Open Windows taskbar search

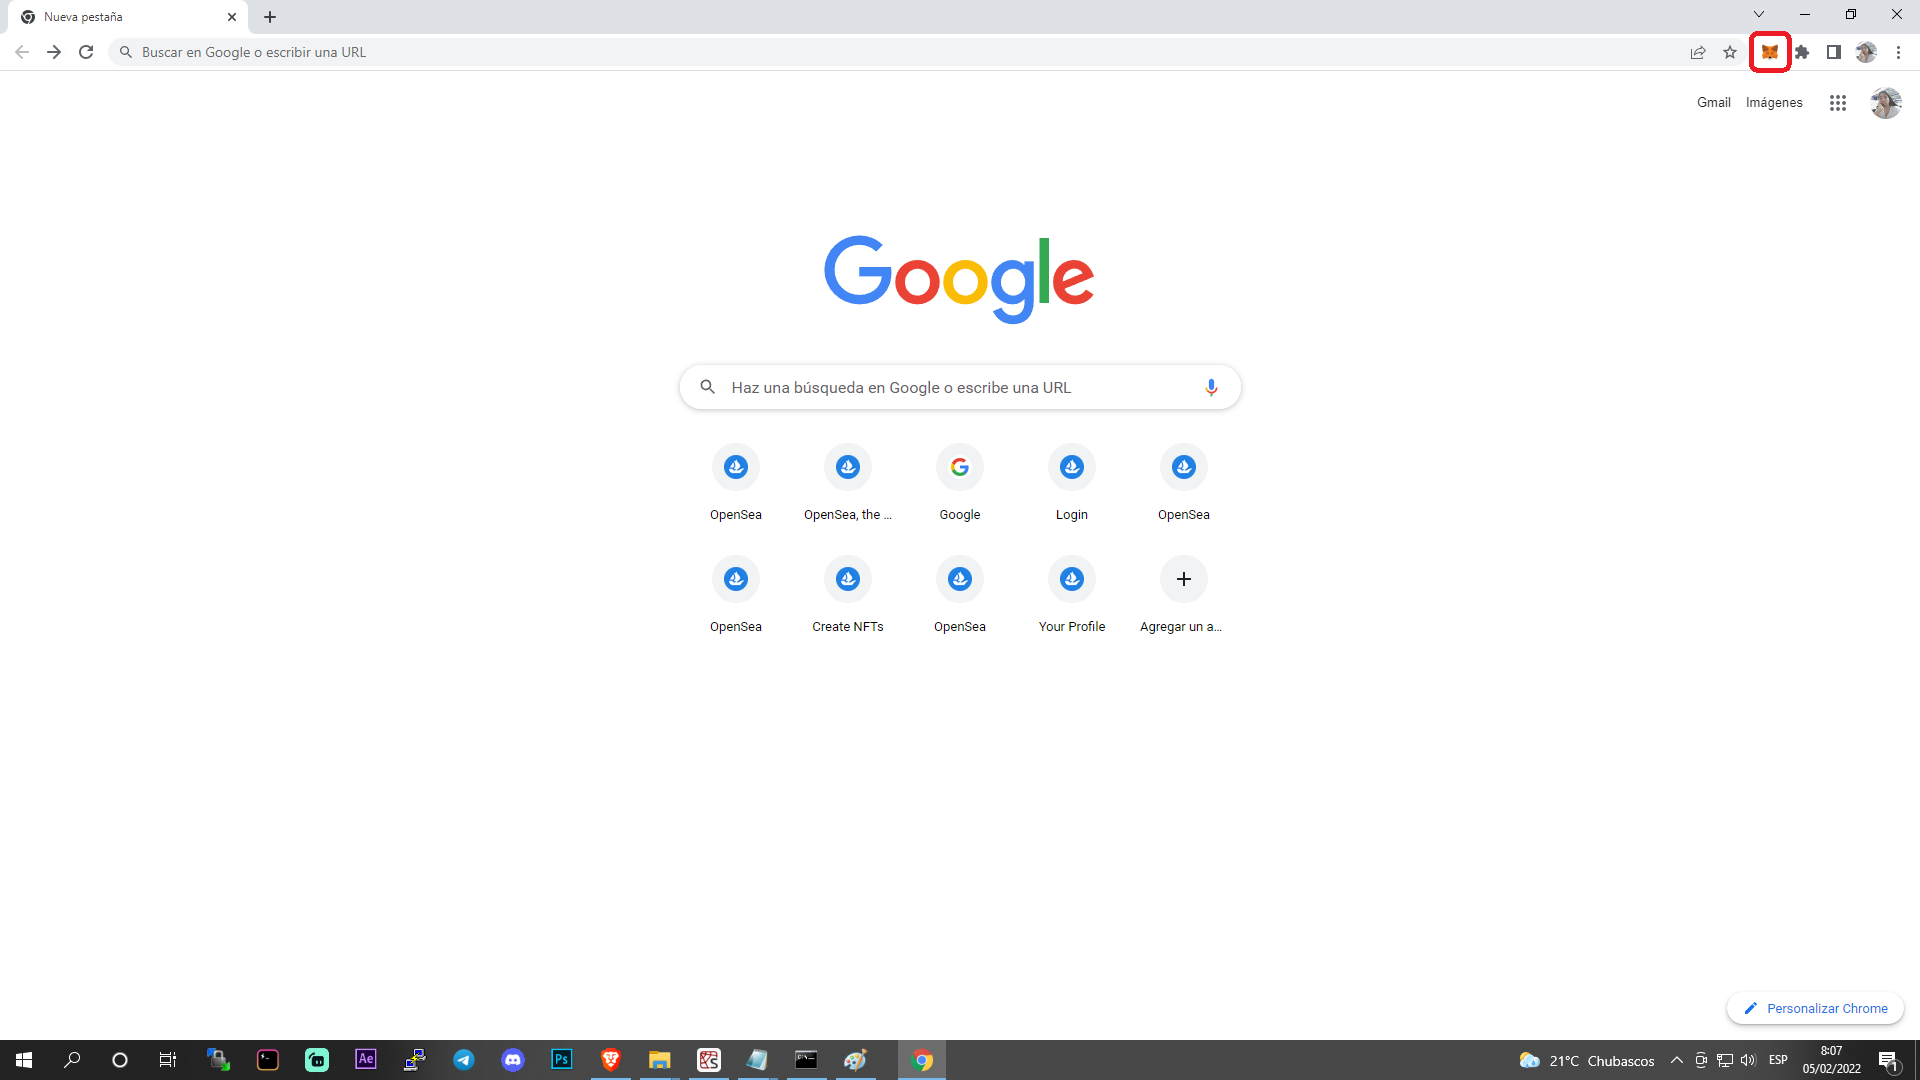(x=72, y=1060)
